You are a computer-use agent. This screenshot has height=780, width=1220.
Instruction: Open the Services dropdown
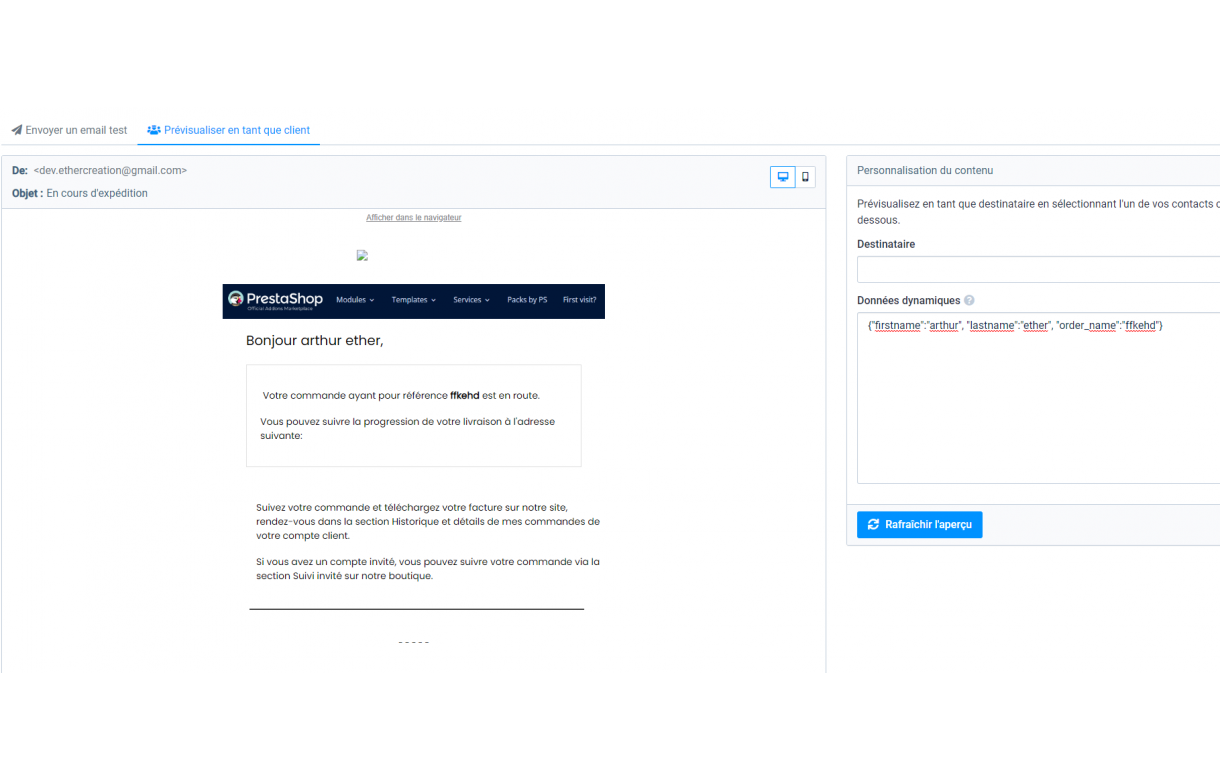470,299
